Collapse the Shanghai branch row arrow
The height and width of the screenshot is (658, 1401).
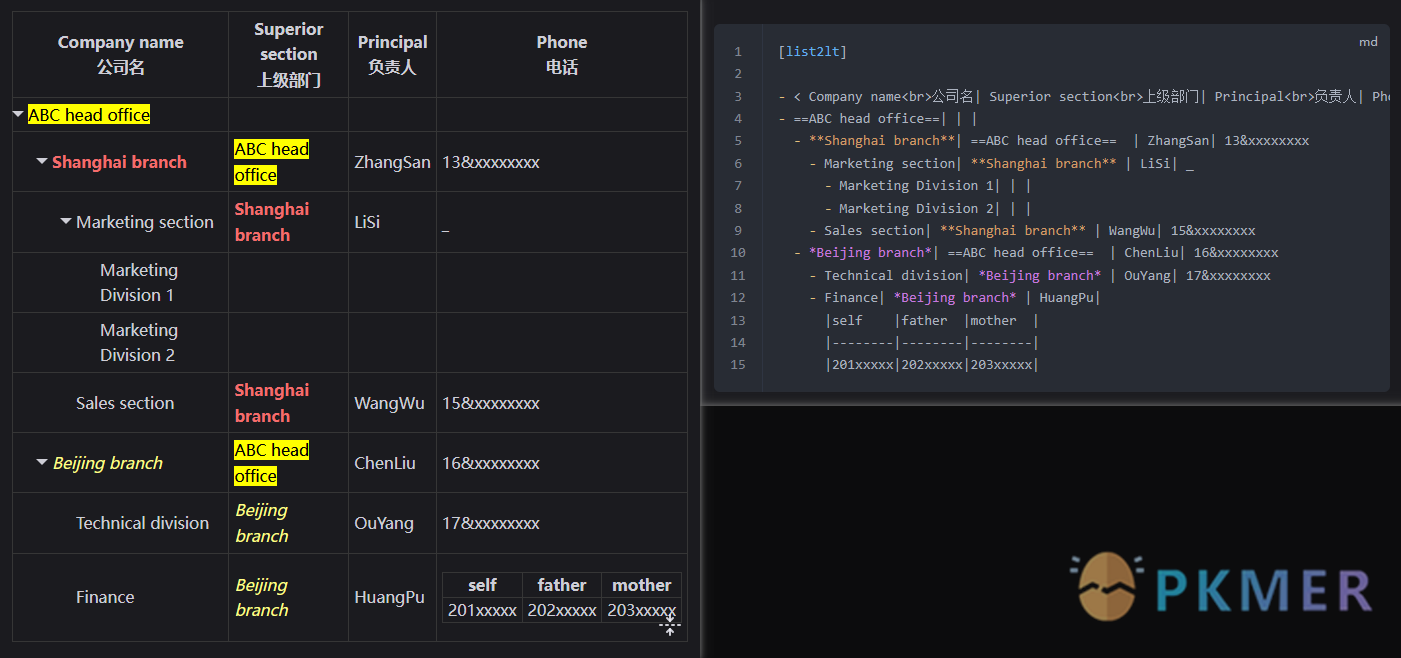42,161
